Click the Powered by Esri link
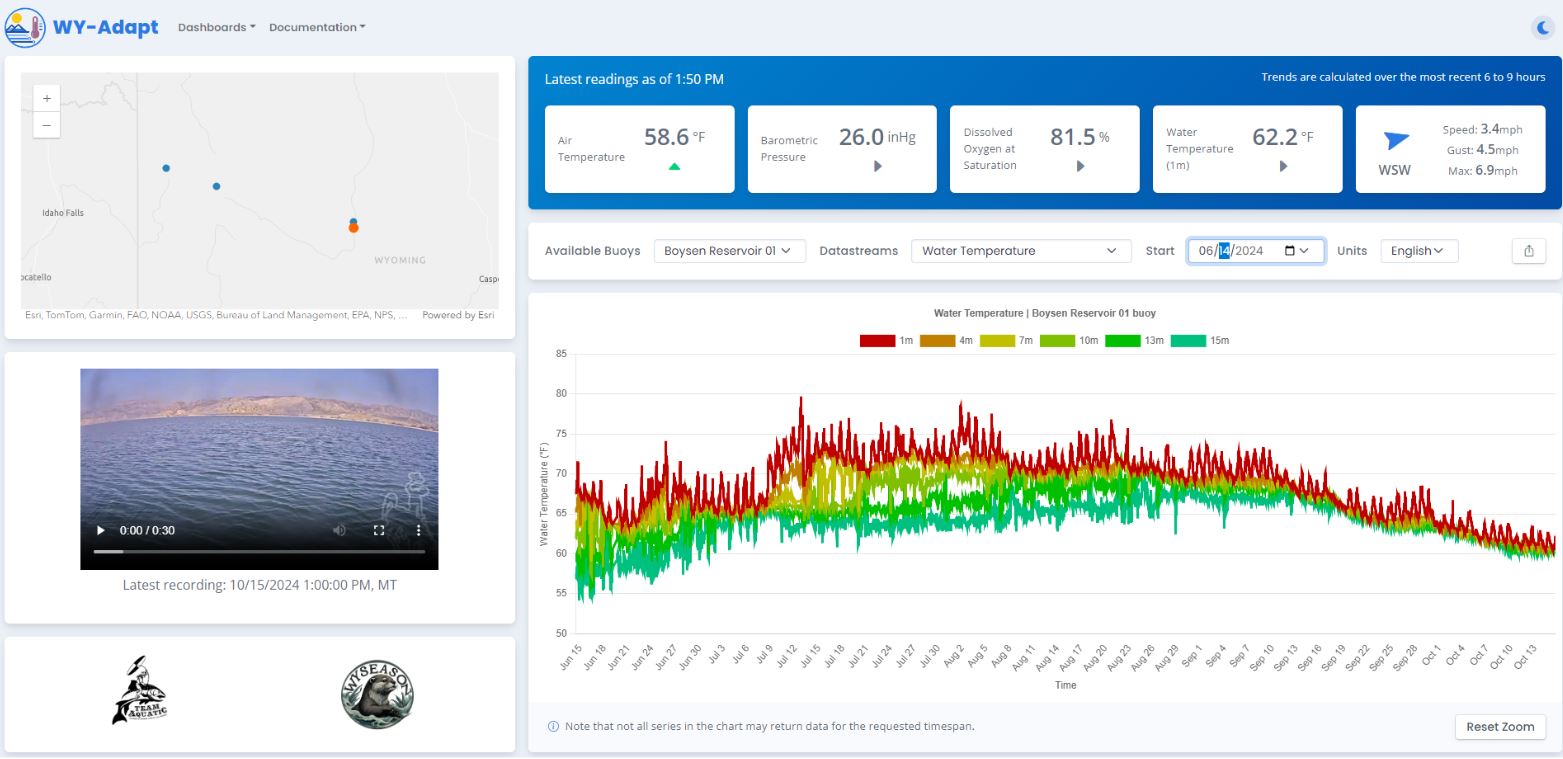Screen dimensions: 1563x759 [x=458, y=315]
